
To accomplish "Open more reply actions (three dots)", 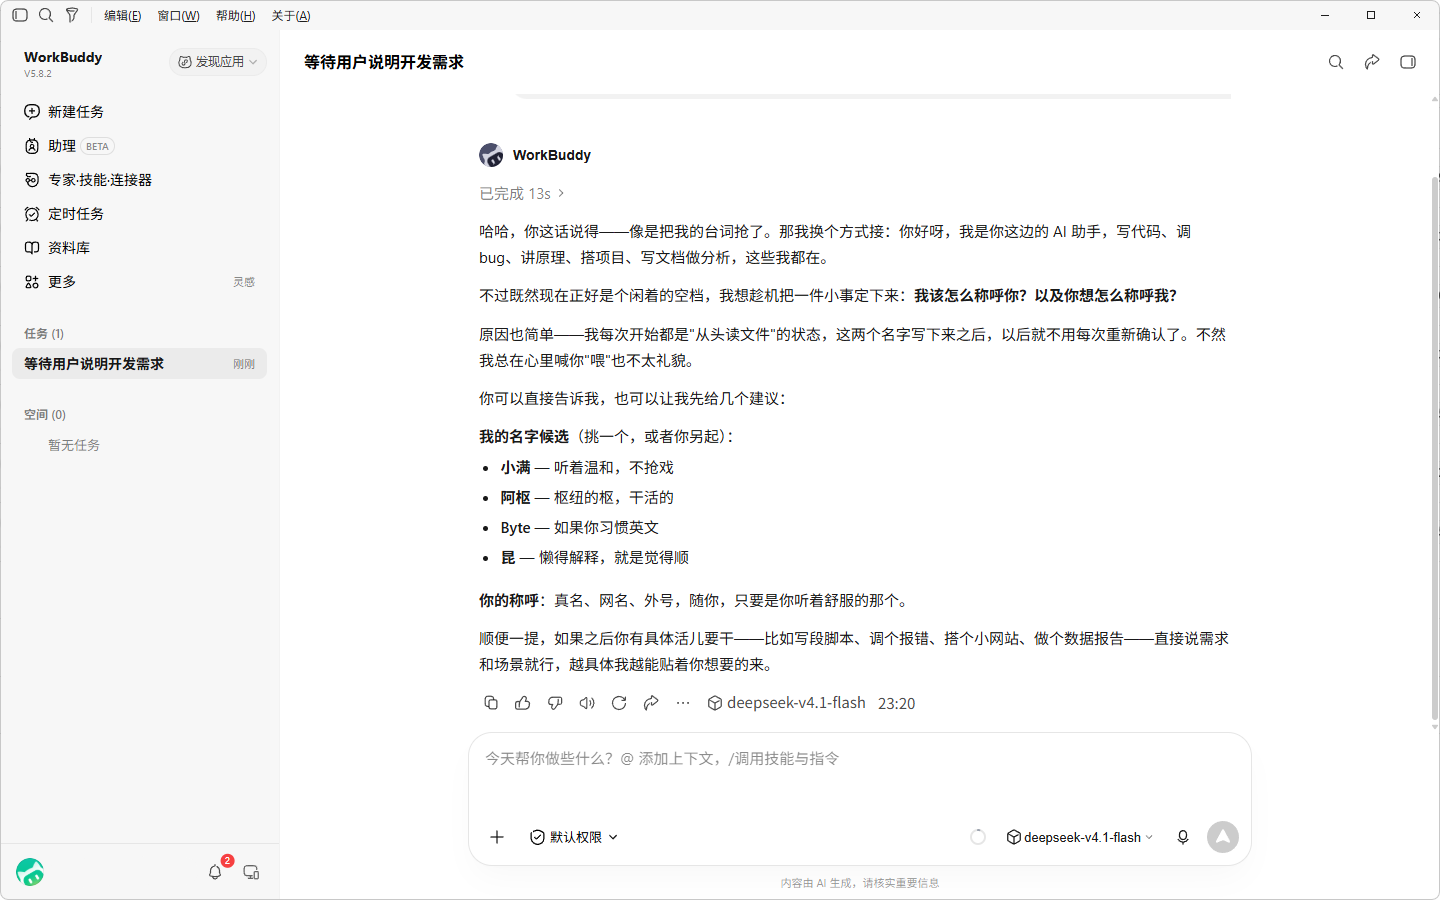I will pos(683,703).
